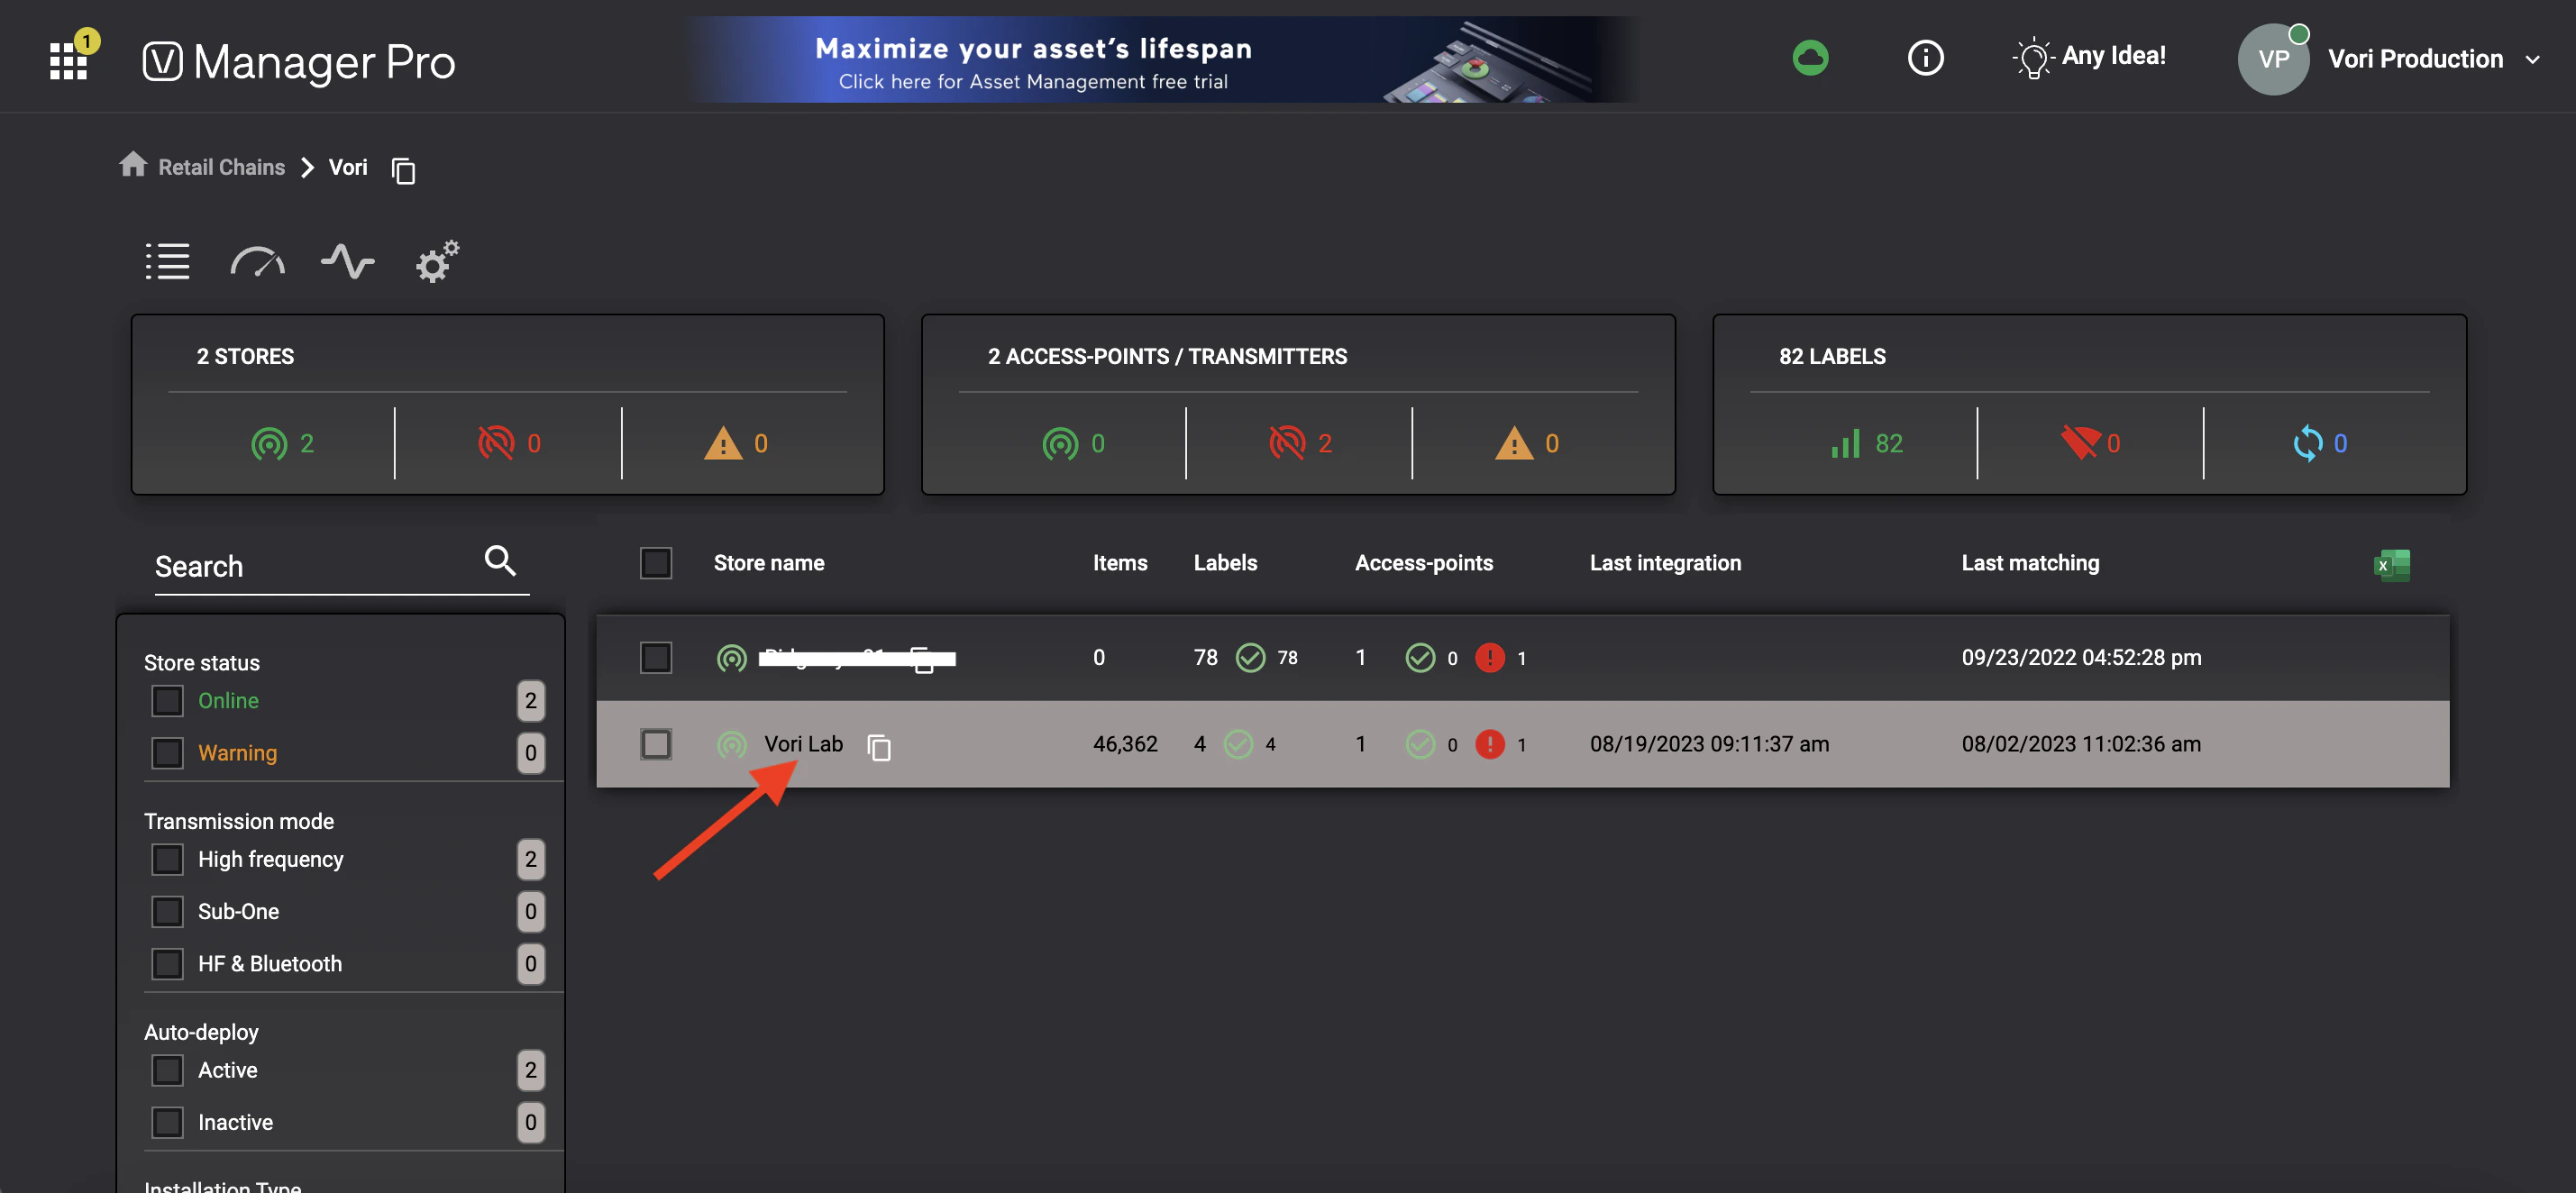Expand the Vori Production account dropdown

point(2532,60)
